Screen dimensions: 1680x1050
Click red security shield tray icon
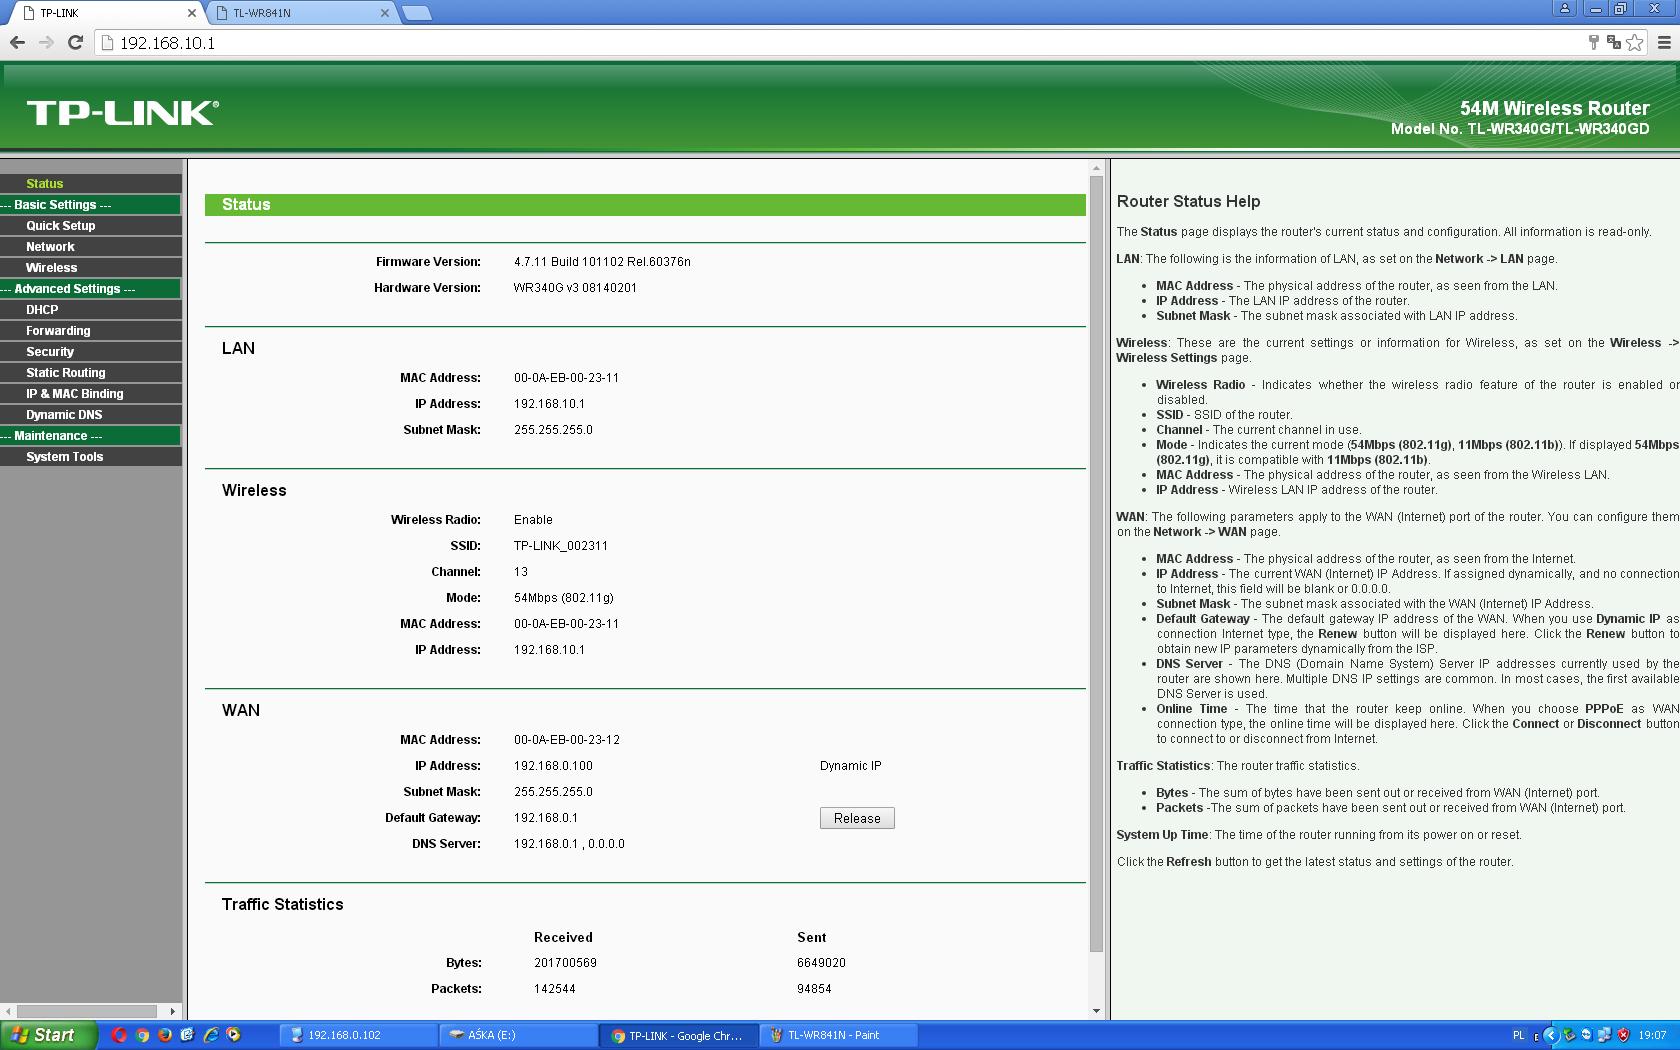[x=1623, y=1036]
